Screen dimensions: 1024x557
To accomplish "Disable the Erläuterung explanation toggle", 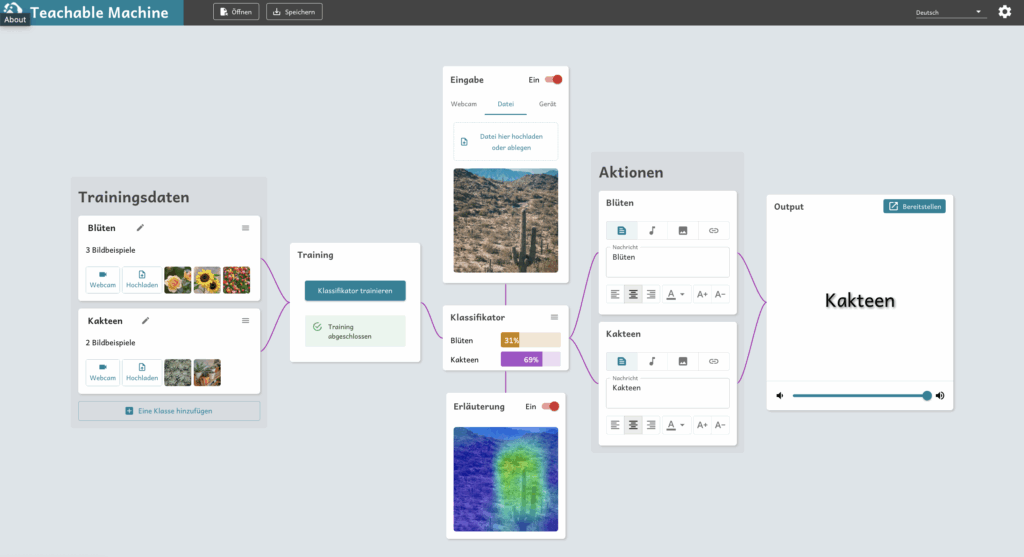I will (550, 407).
